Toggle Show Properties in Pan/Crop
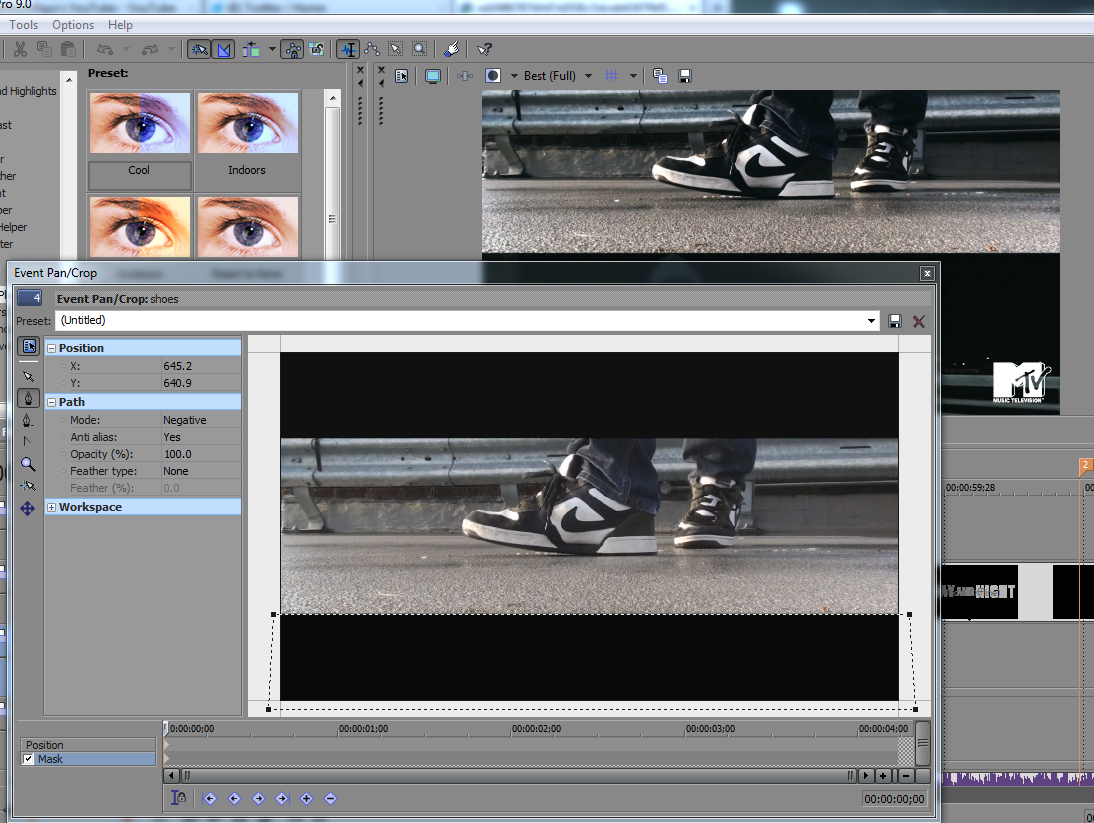Screen dimensions: 1094x823 tap(29, 346)
